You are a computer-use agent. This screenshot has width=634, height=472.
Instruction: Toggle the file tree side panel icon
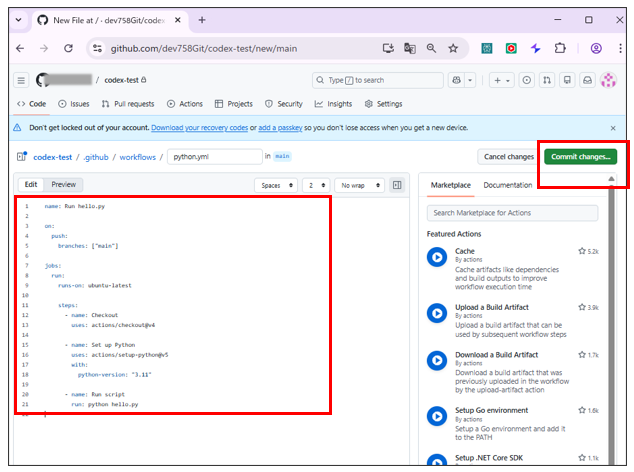coord(22,156)
